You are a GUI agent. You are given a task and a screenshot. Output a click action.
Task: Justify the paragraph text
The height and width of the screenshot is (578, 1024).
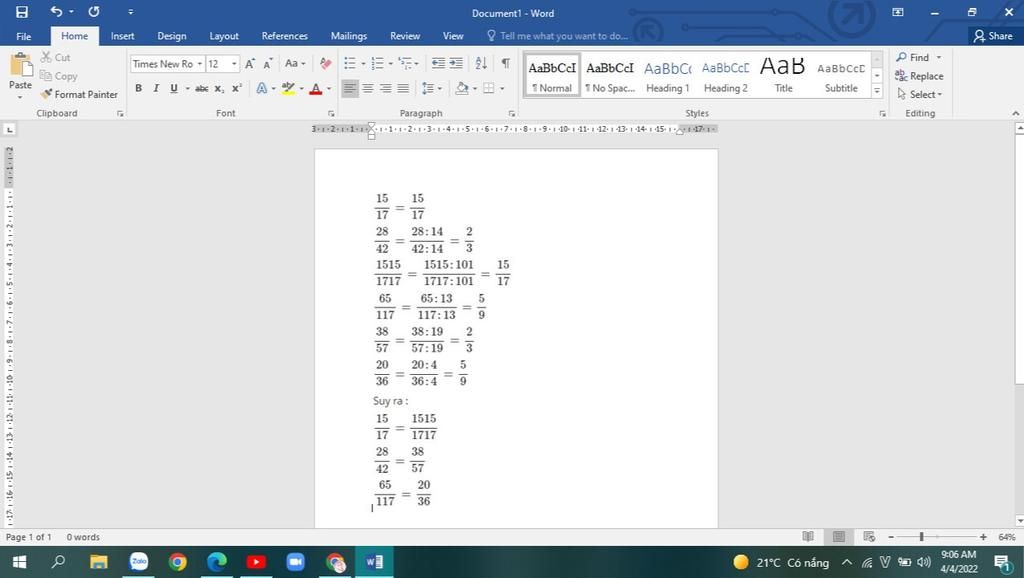pos(404,88)
